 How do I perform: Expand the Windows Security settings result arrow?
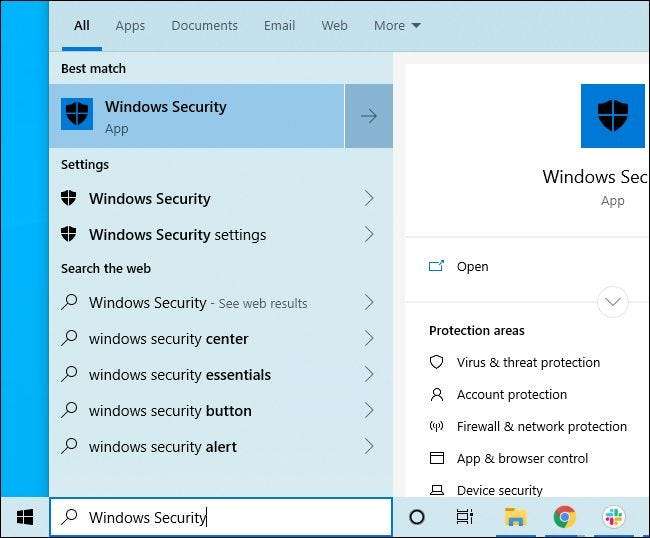tap(369, 235)
